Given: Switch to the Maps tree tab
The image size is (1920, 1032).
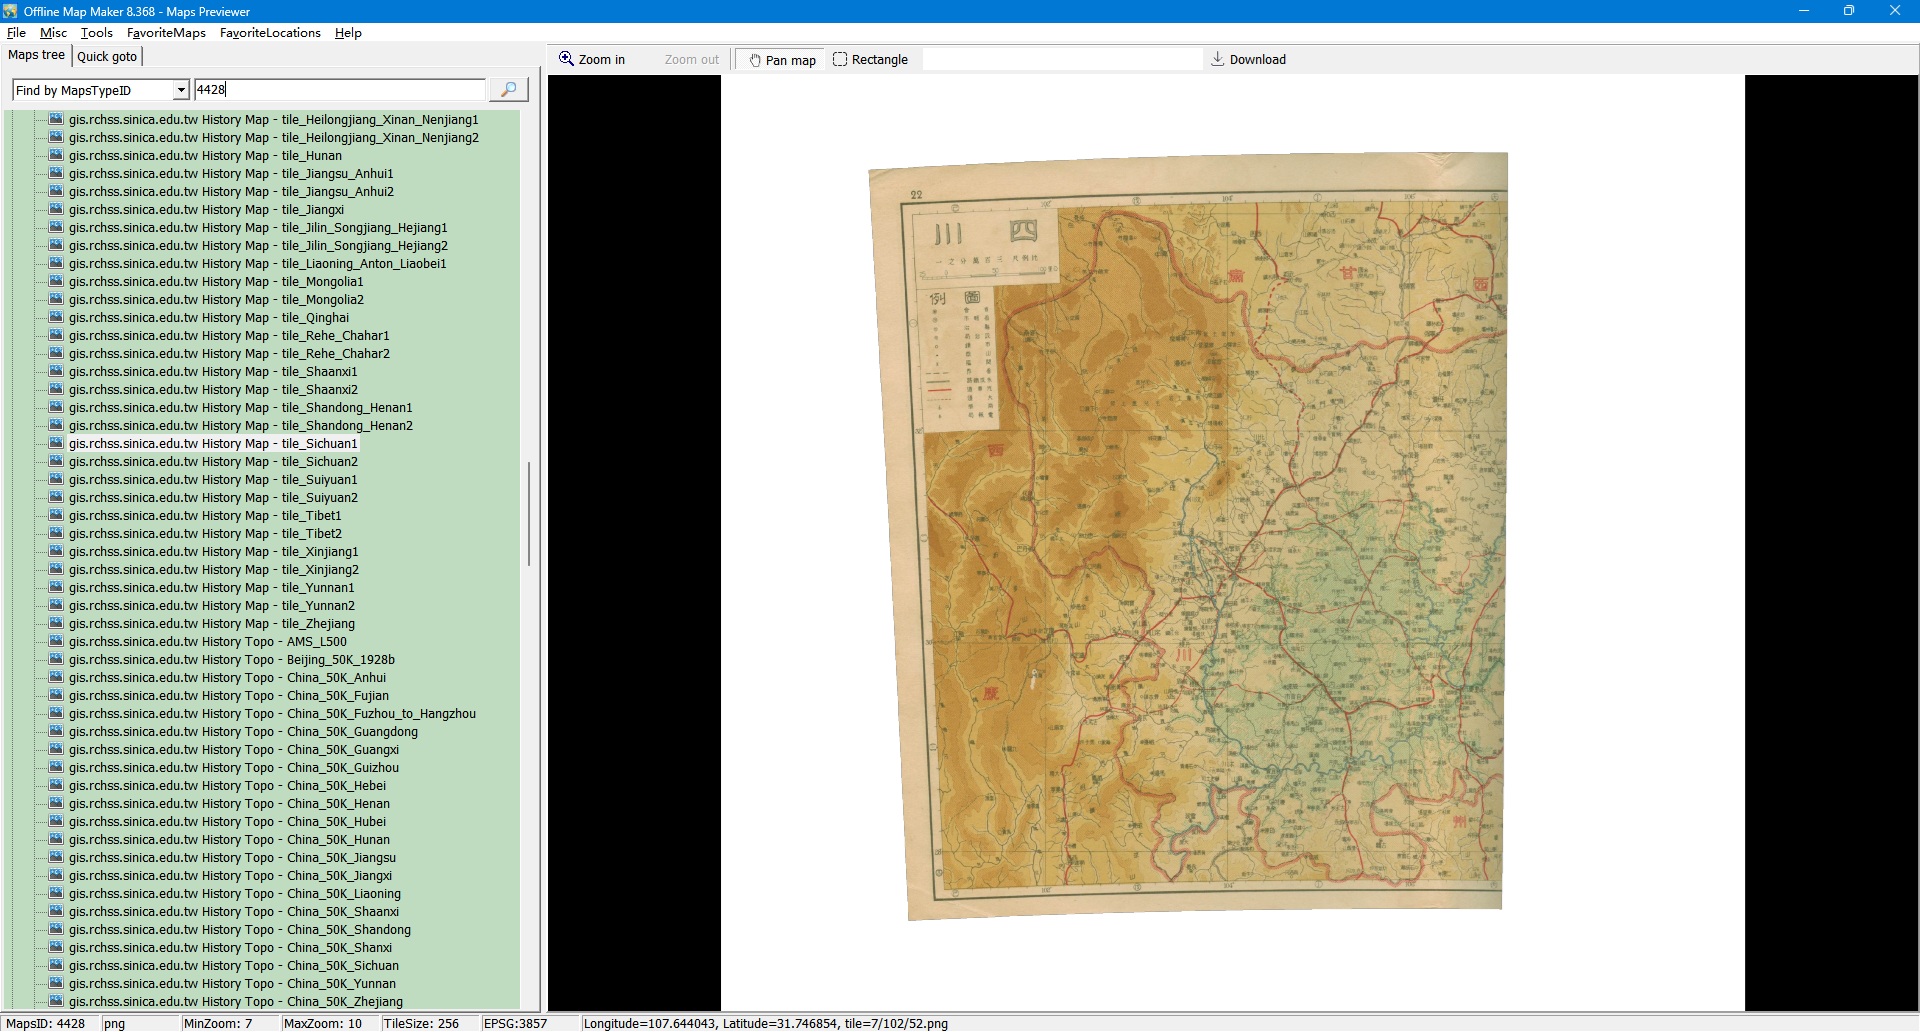Looking at the screenshot, I should (36, 55).
